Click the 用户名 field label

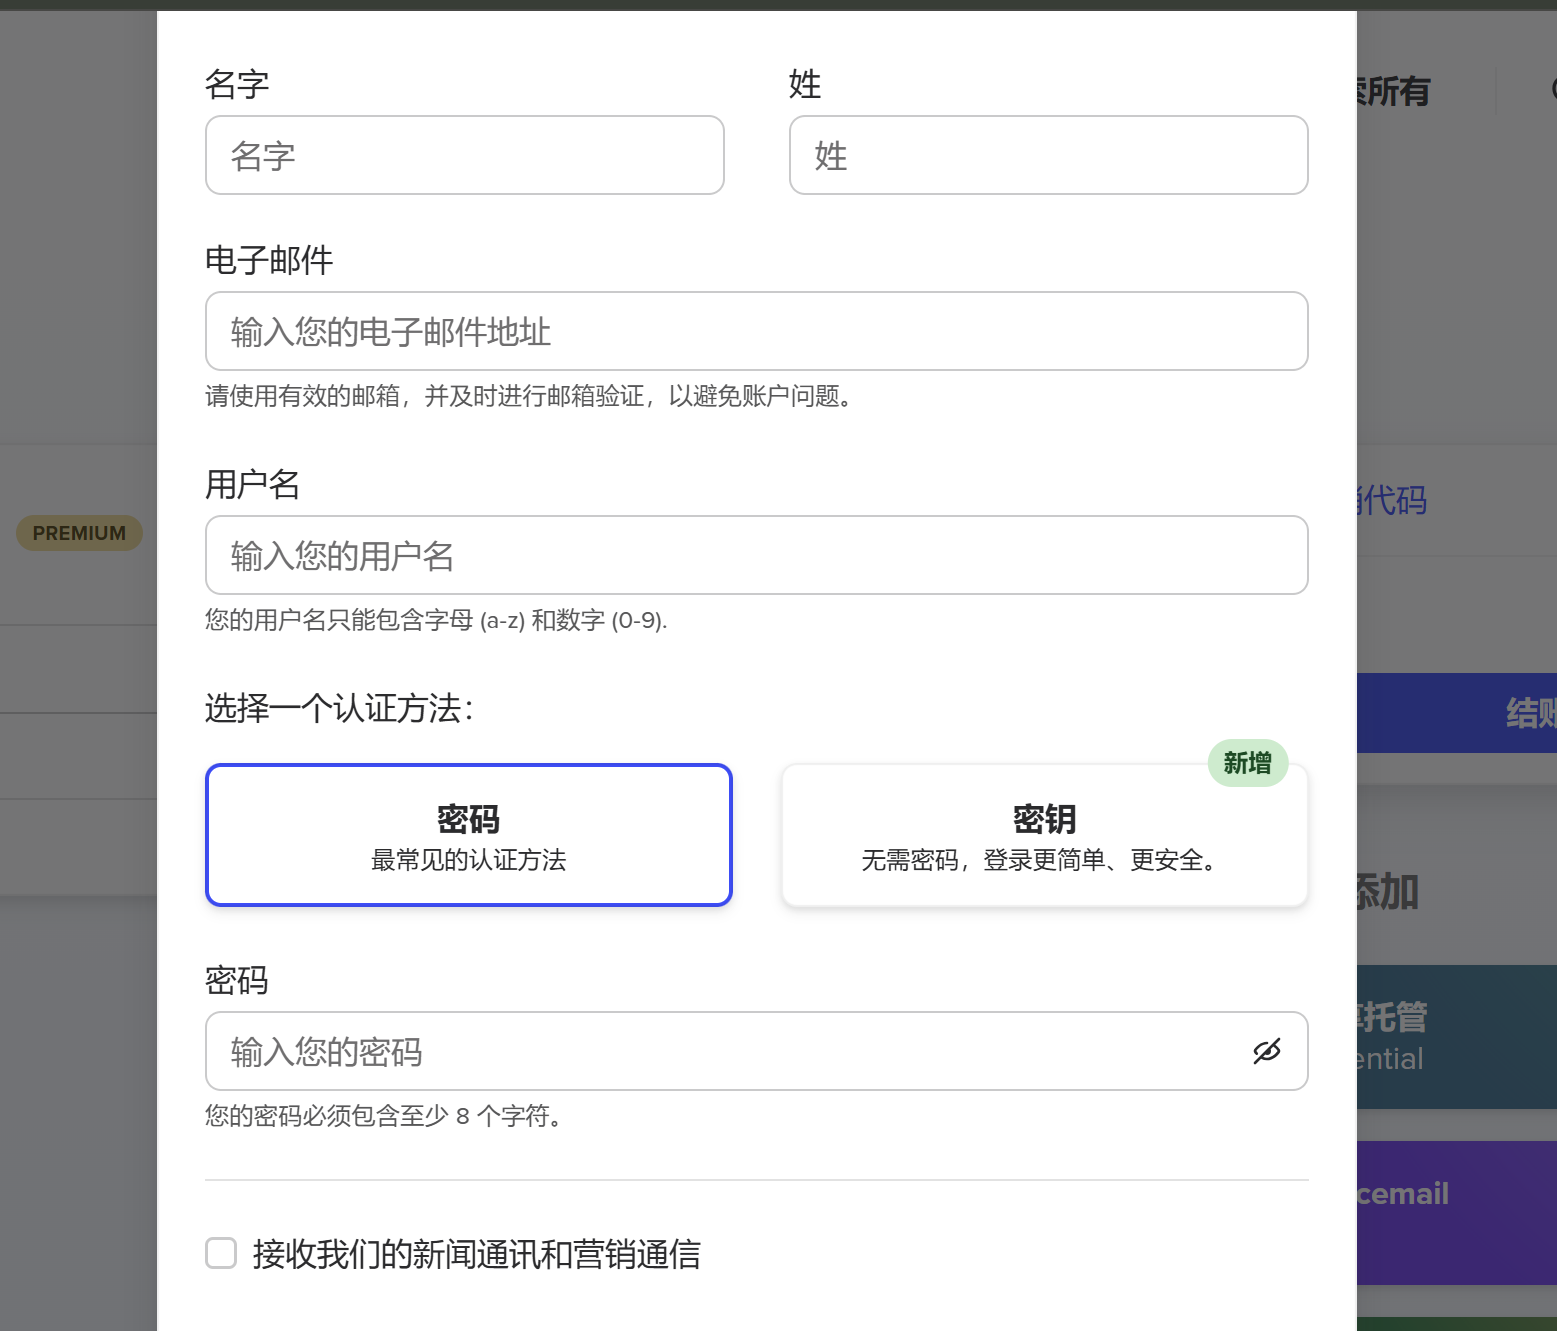pos(252,484)
